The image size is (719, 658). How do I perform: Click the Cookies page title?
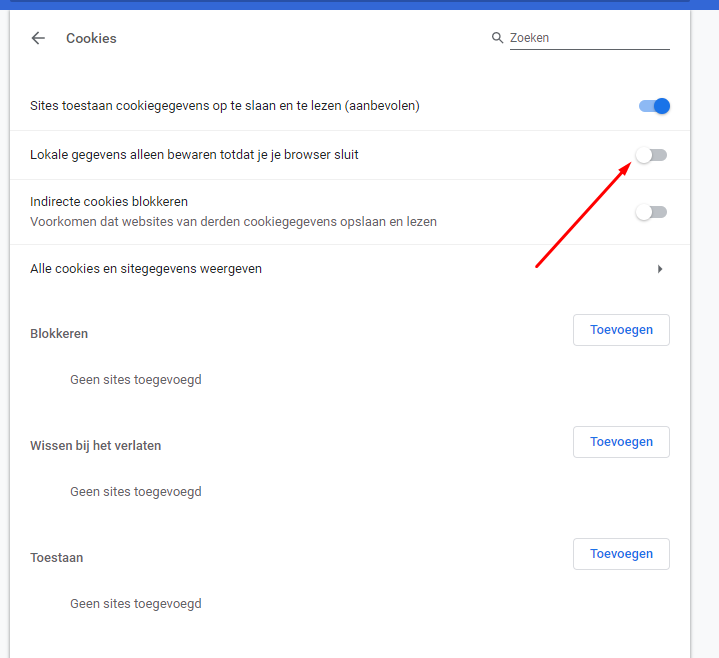coord(91,38)
